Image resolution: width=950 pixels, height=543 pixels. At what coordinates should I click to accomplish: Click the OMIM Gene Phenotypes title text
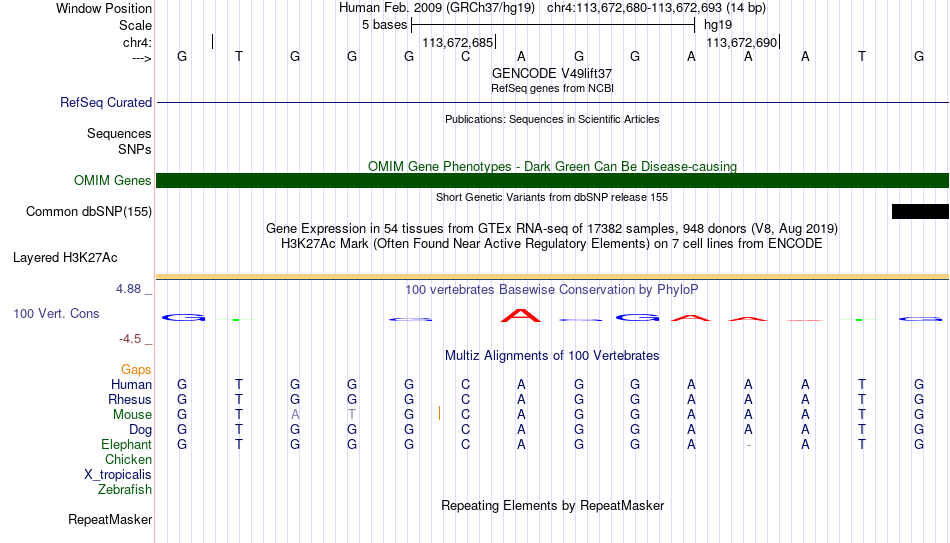click(552, 166)
